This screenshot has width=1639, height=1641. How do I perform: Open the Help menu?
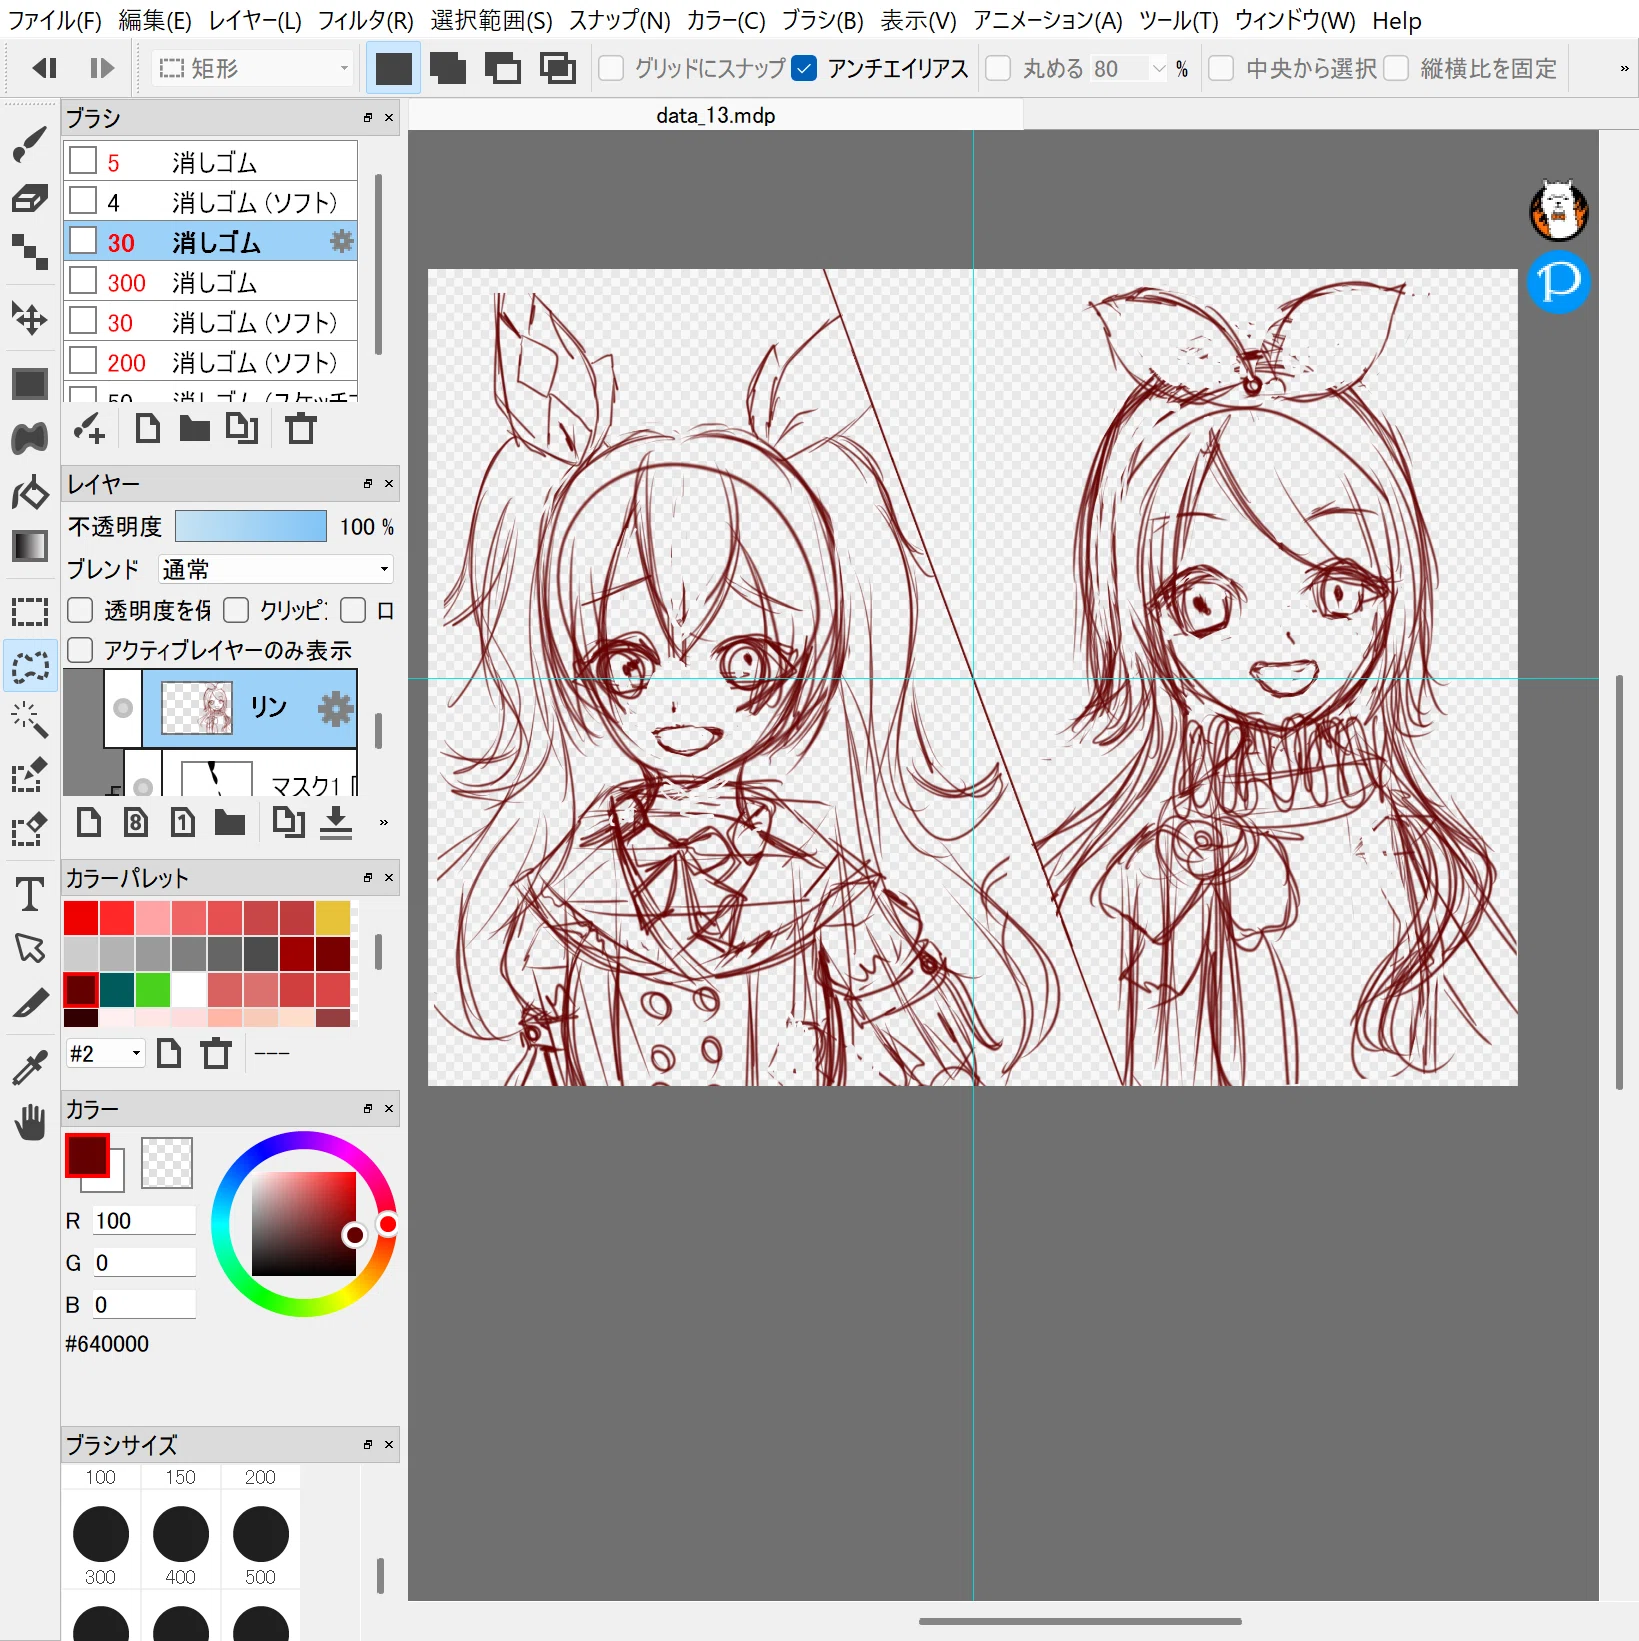1396,20
